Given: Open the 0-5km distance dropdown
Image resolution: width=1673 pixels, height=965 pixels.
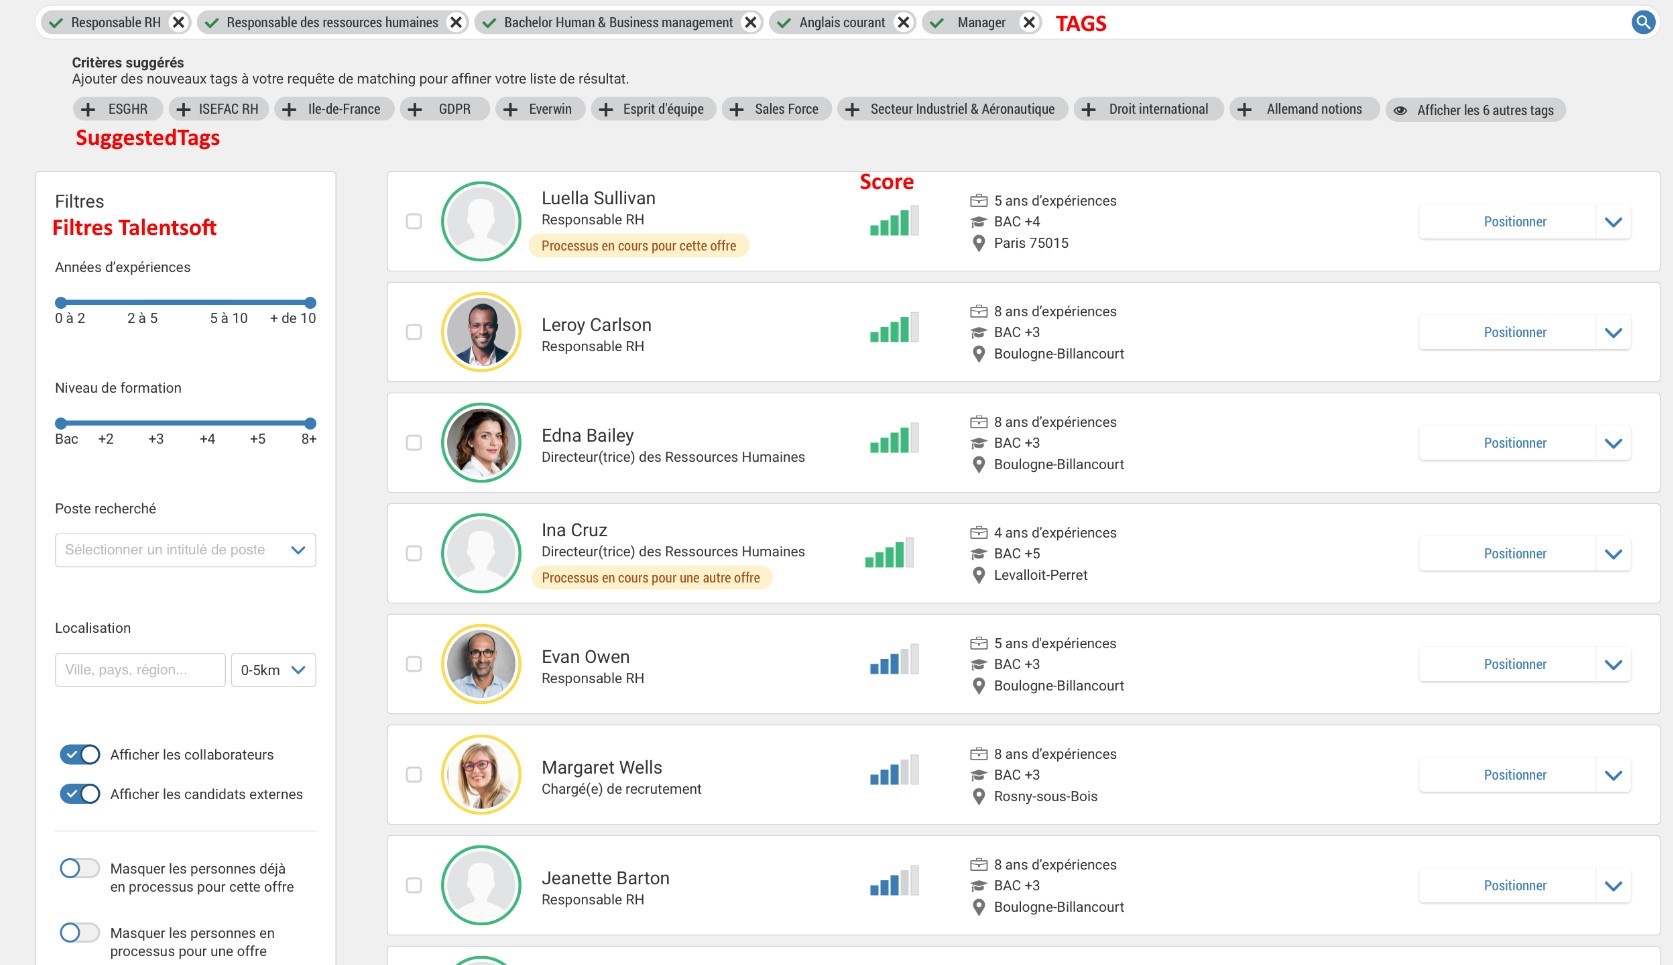Looking at the screenshot, I should point(273,670).
